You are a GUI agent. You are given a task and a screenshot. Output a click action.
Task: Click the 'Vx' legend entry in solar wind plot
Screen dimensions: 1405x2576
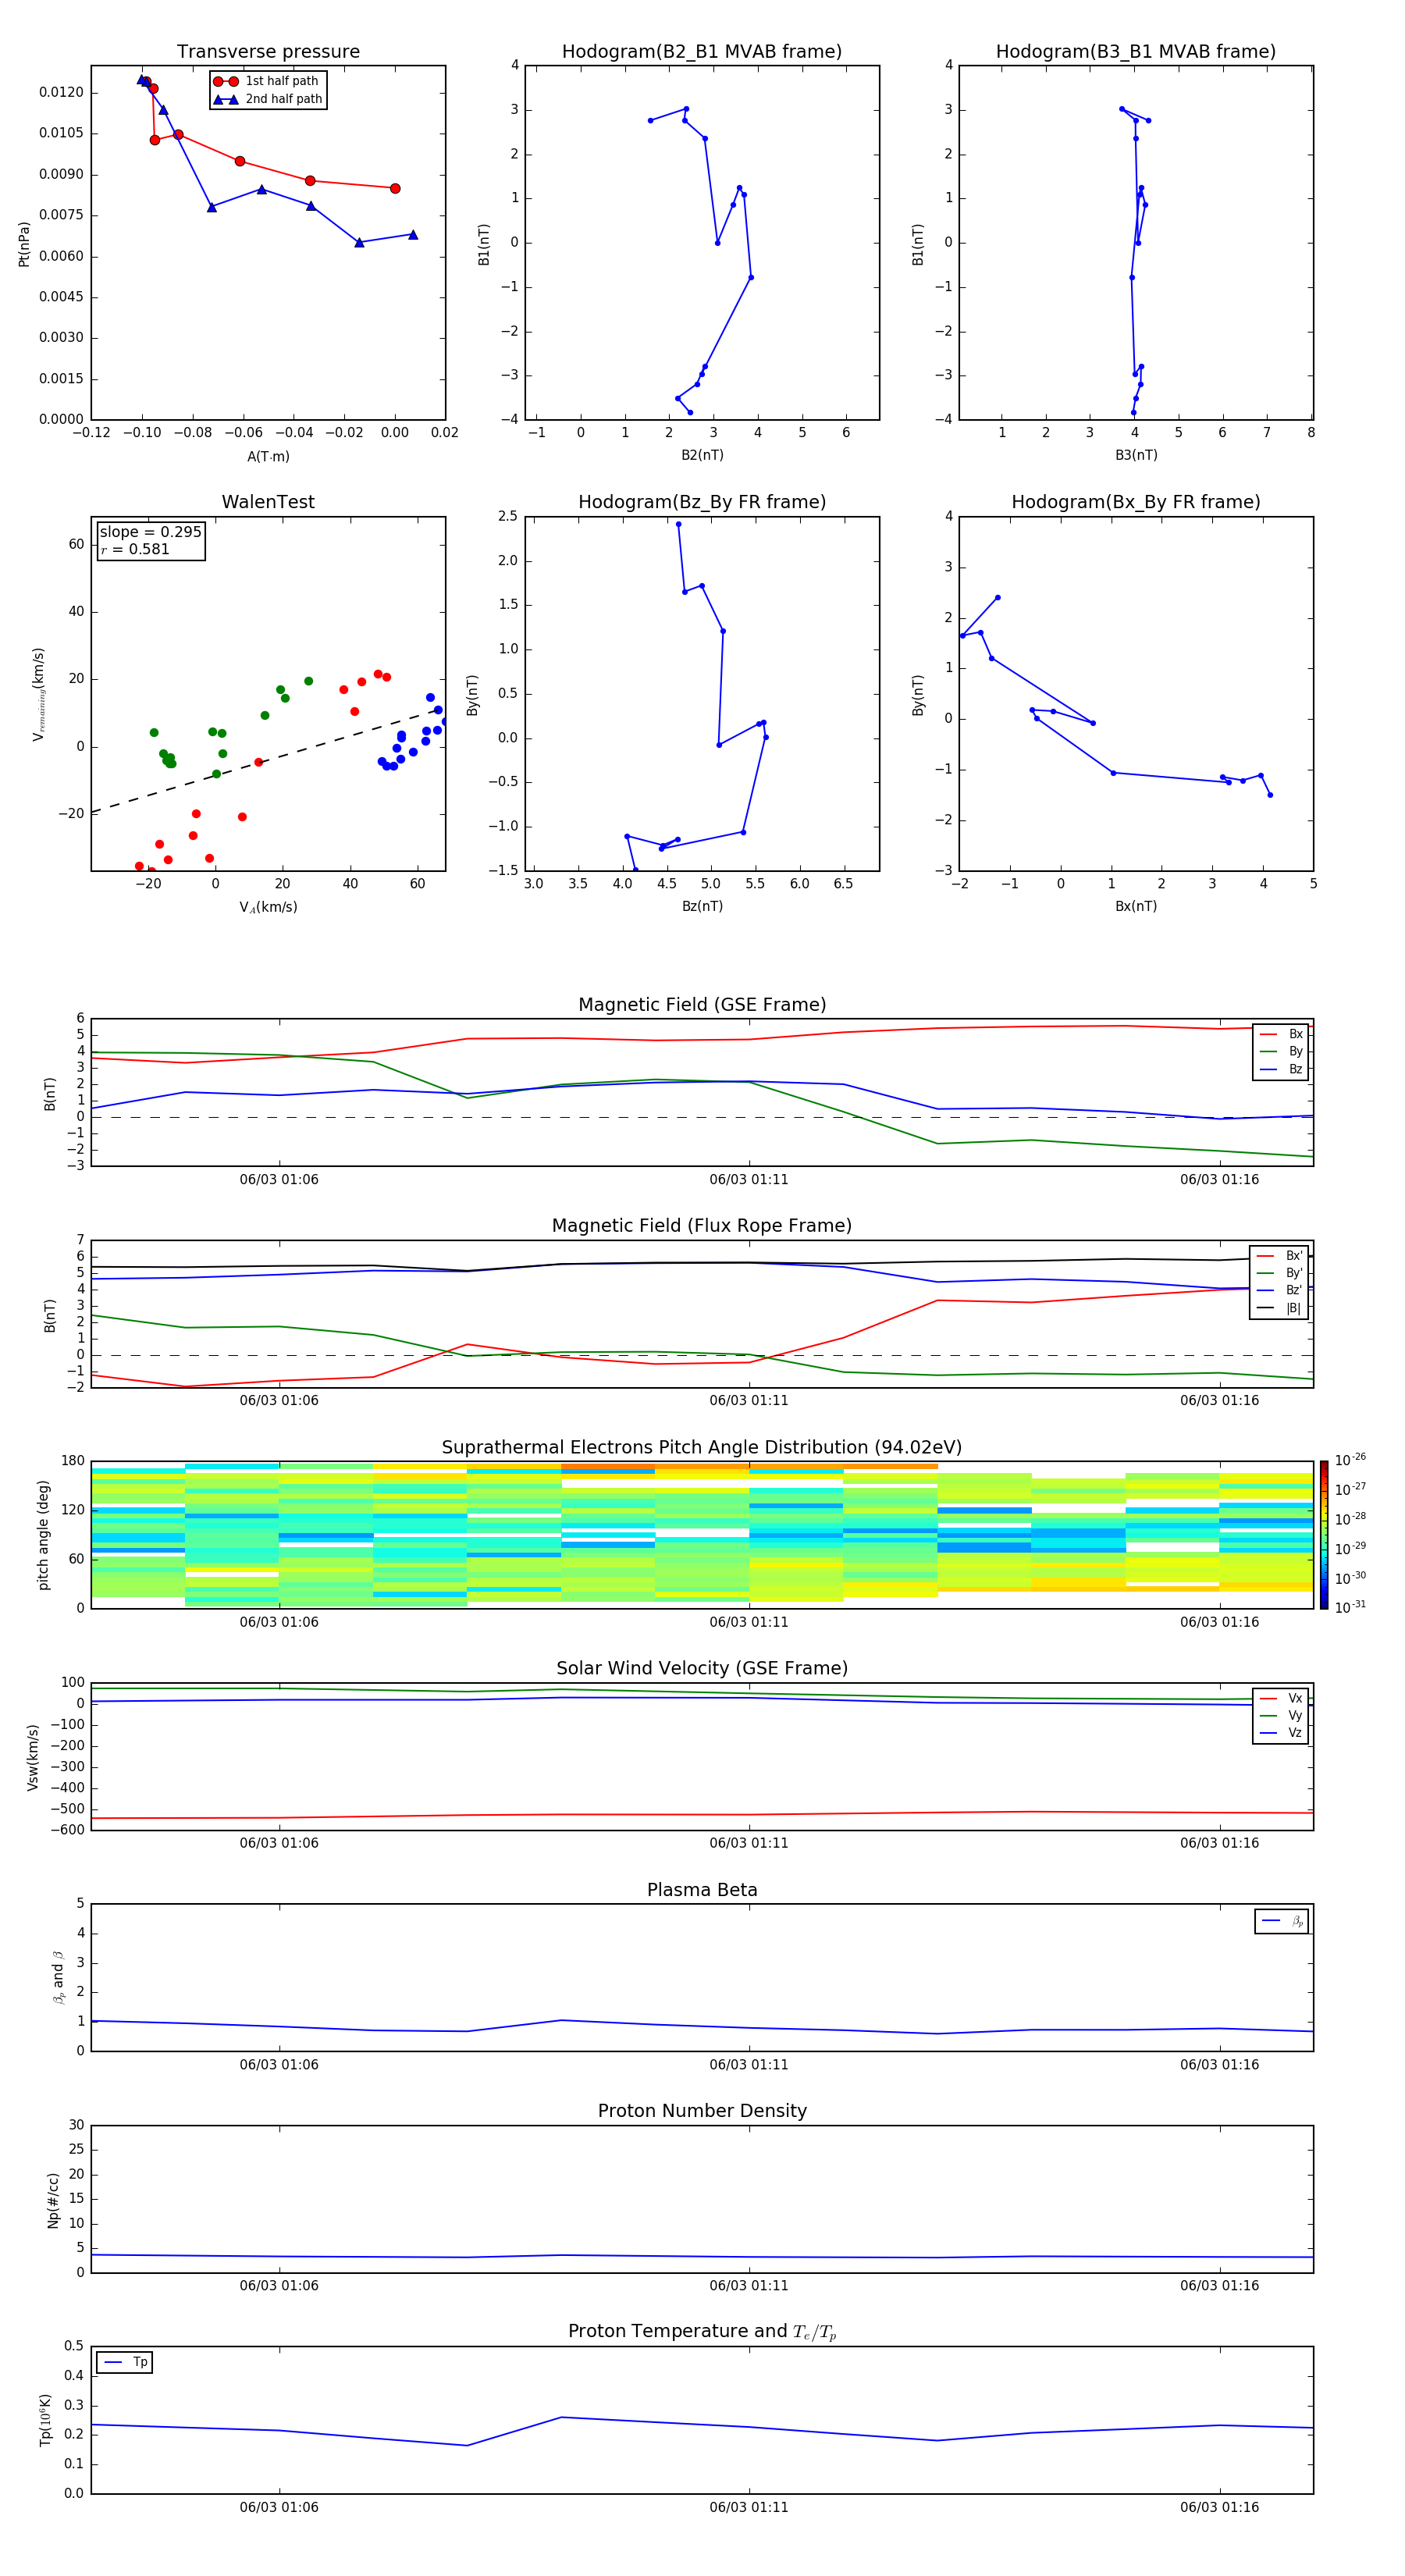(x=1281, y=1698)
